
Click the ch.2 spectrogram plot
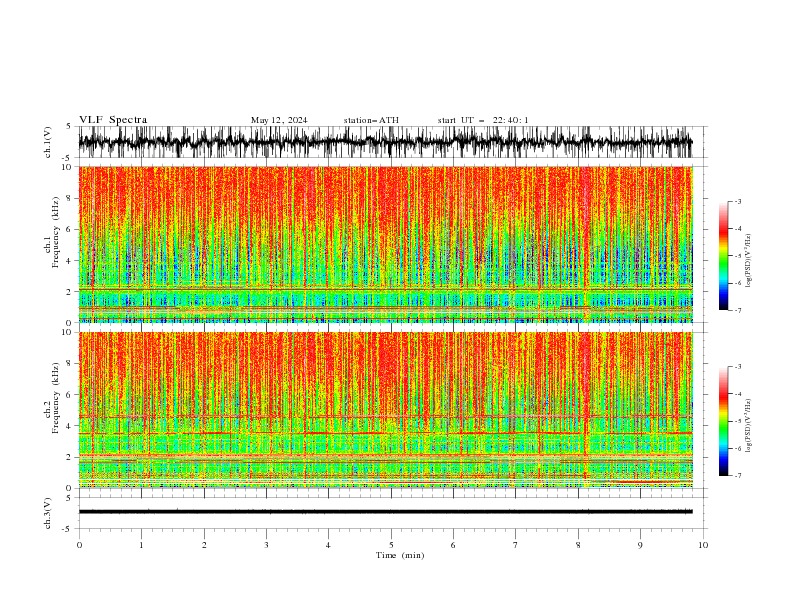[x=385, y=410]
